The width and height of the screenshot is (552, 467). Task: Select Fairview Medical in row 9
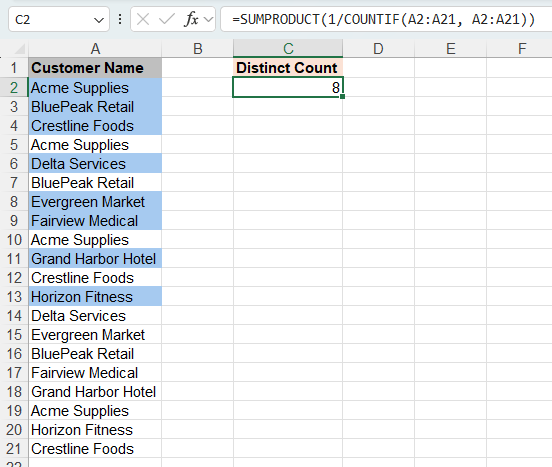(x=95, y=221)
